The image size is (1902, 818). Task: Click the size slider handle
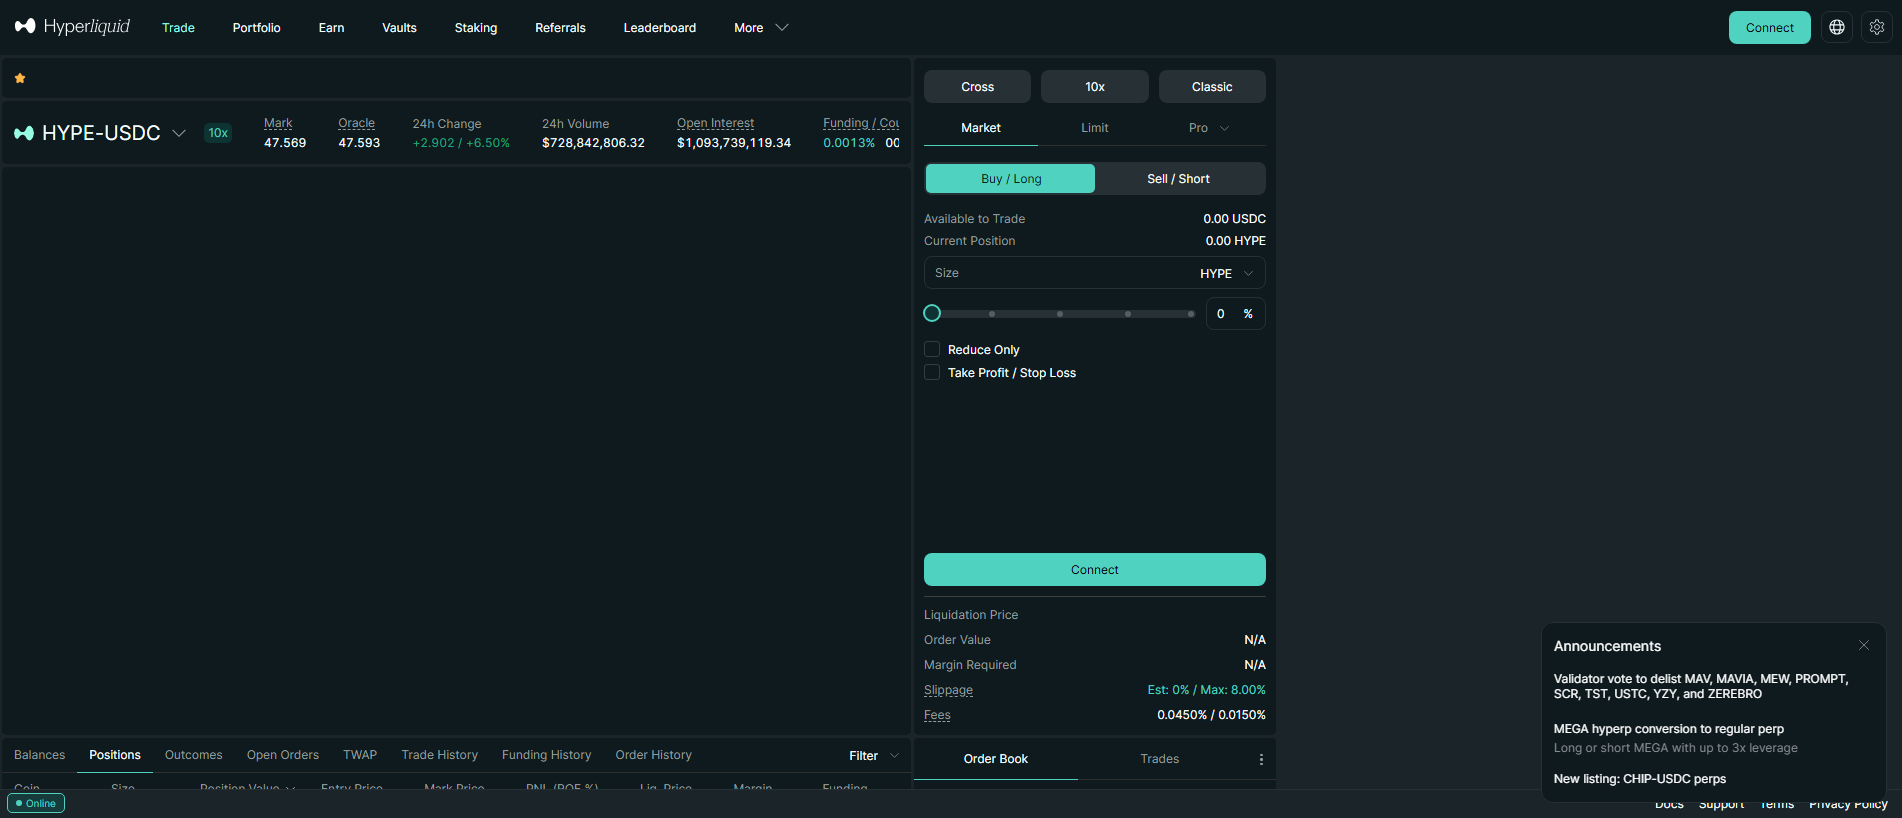[x=932, y=314]
